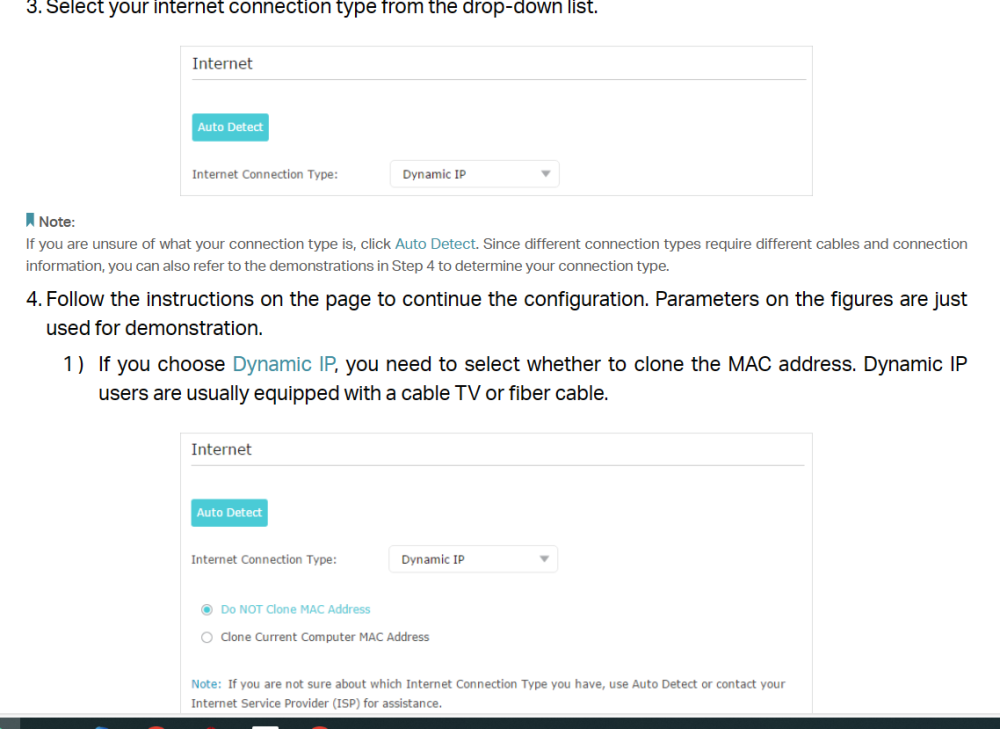Select the Do NOT Clone MAC Address option
This screenshot has height=729, width=1000.
pos(207,609)
